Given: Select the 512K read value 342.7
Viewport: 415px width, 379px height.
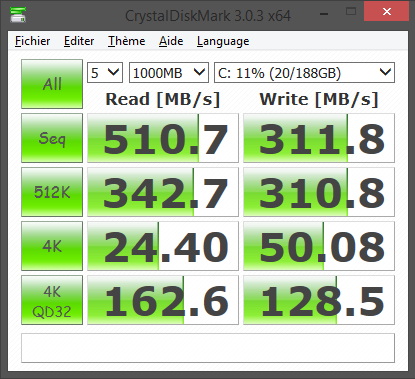Looking at the screenshot, I should point(163,192).
